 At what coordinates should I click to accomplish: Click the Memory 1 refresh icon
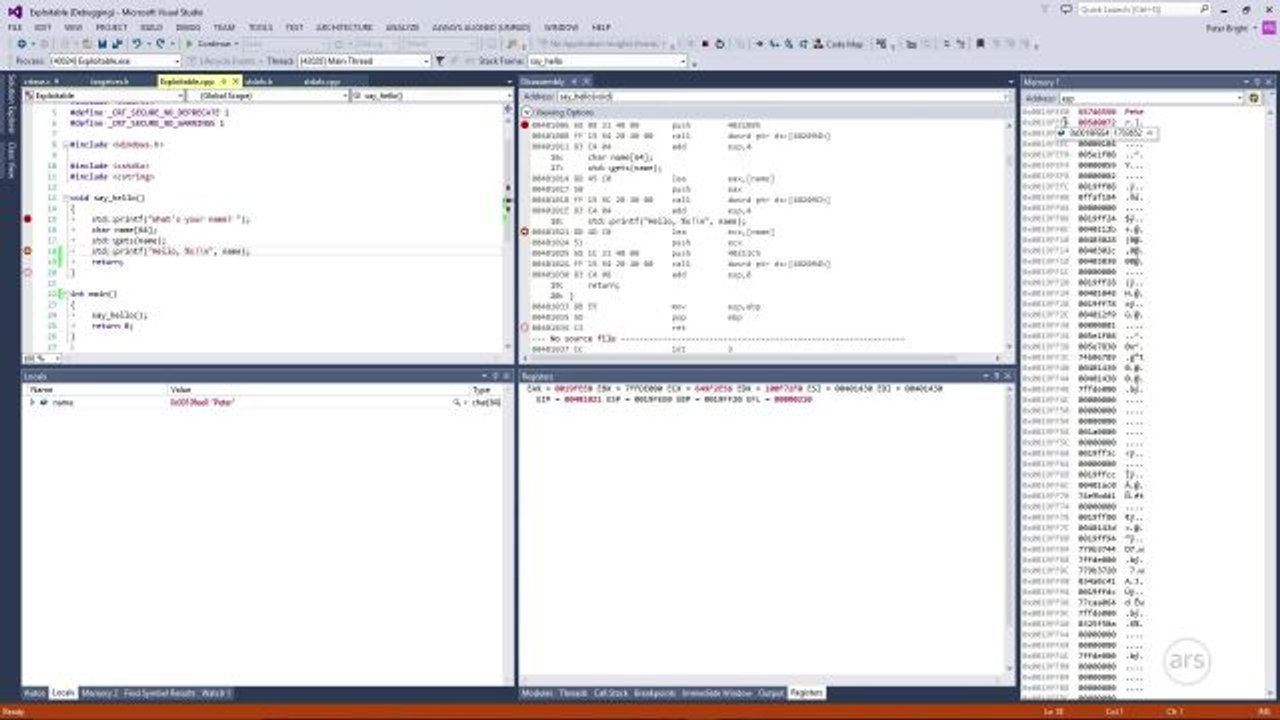tap(1254, 98)
